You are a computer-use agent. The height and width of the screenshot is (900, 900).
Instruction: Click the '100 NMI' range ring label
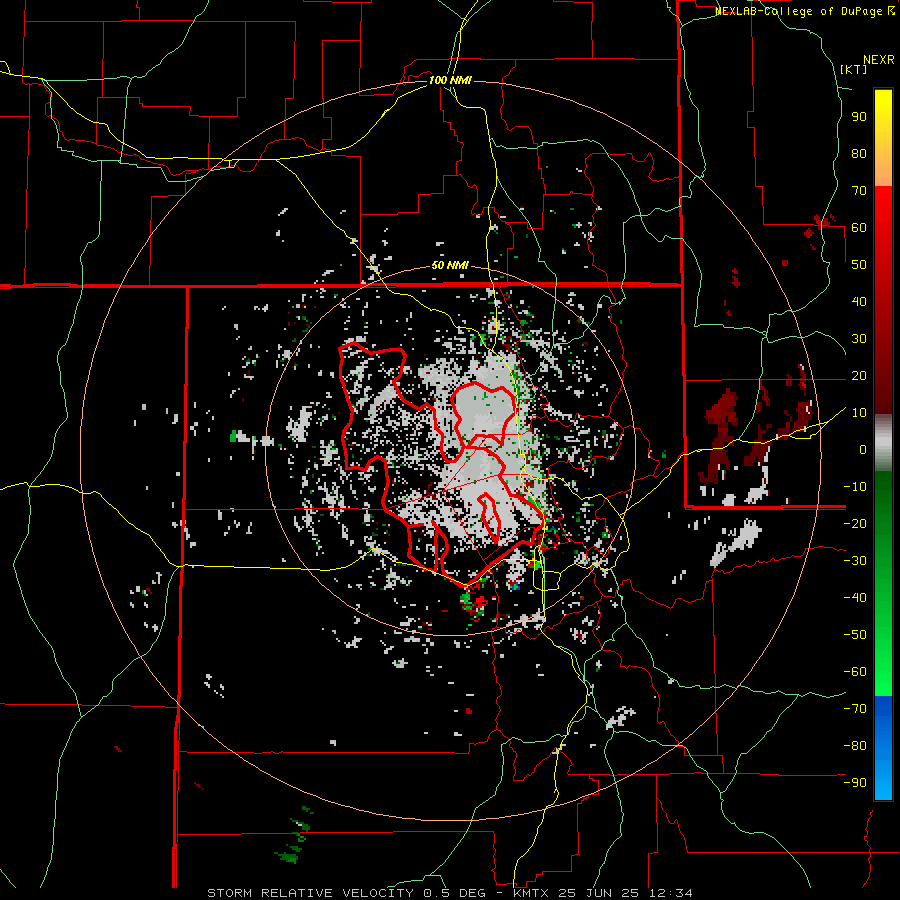[x=450, y=80]
